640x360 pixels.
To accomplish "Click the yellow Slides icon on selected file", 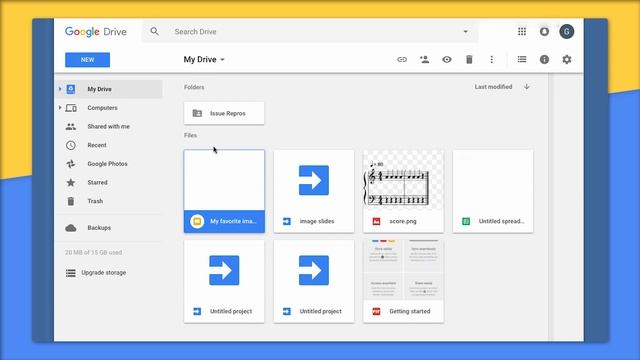I will point(197,221).
